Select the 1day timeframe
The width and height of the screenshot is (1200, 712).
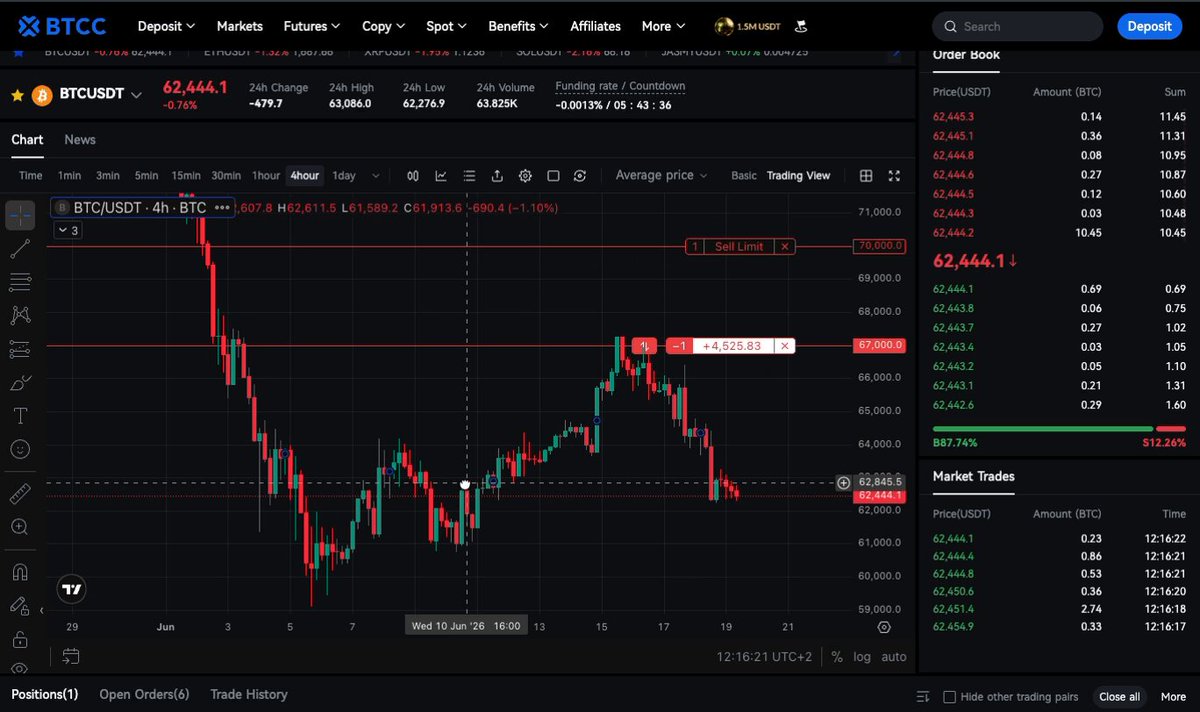tap(344, 176)
